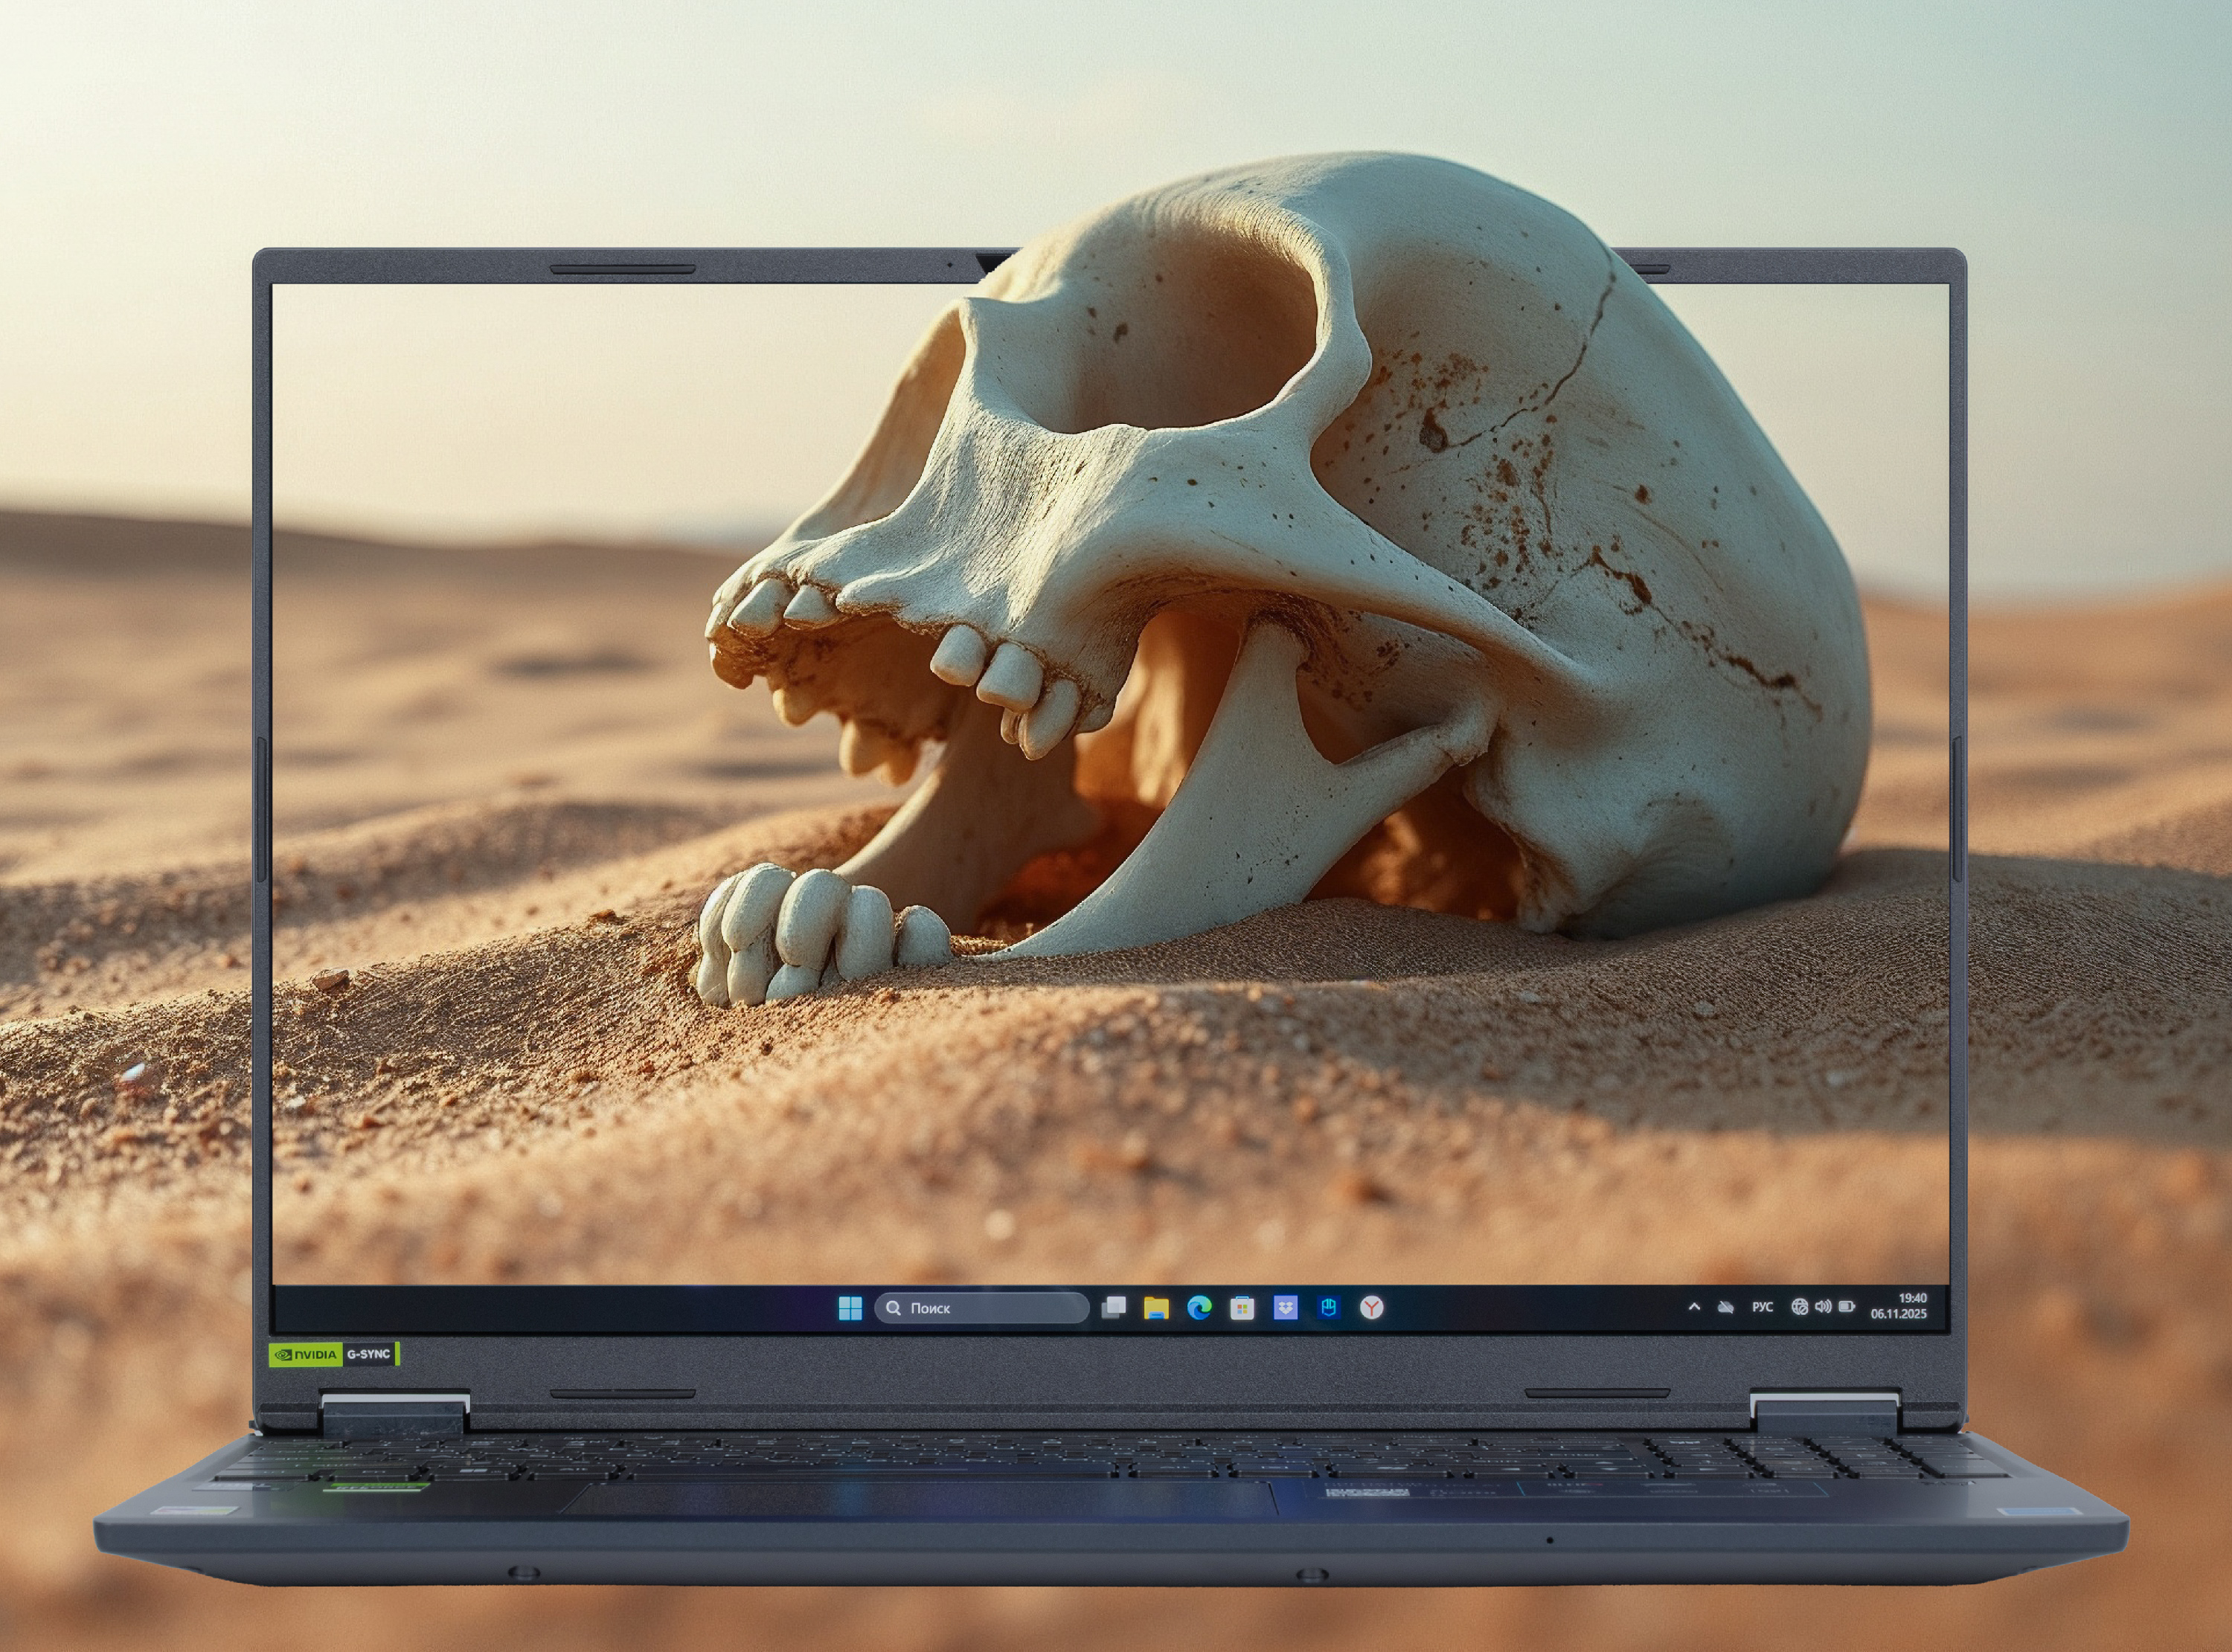The image size is (2232, 1652).
Task: Open Task View from taskbar
Action: [1113, 1308]
